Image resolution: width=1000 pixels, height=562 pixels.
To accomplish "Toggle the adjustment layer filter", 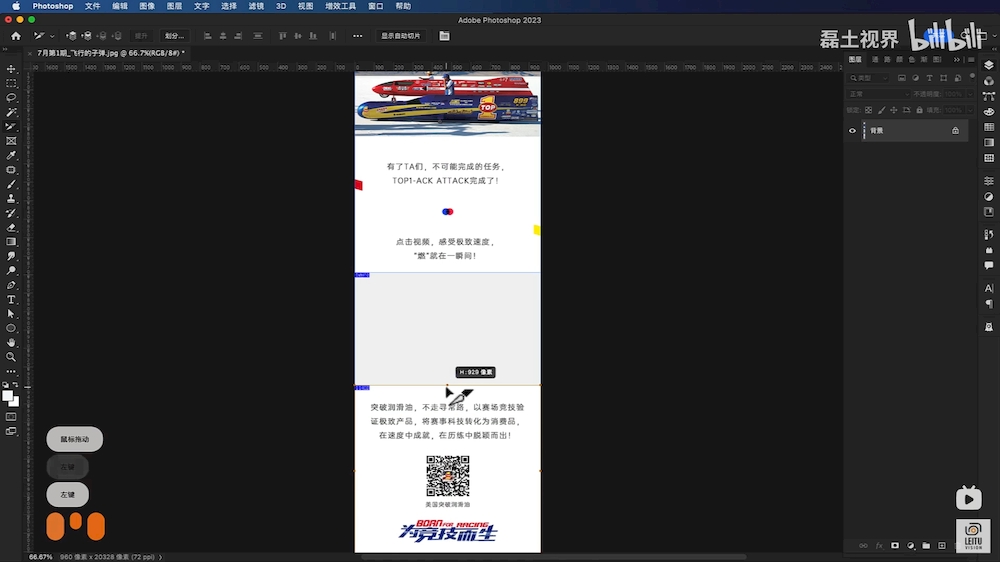I will pyautogui.click(x=916, y=78).
